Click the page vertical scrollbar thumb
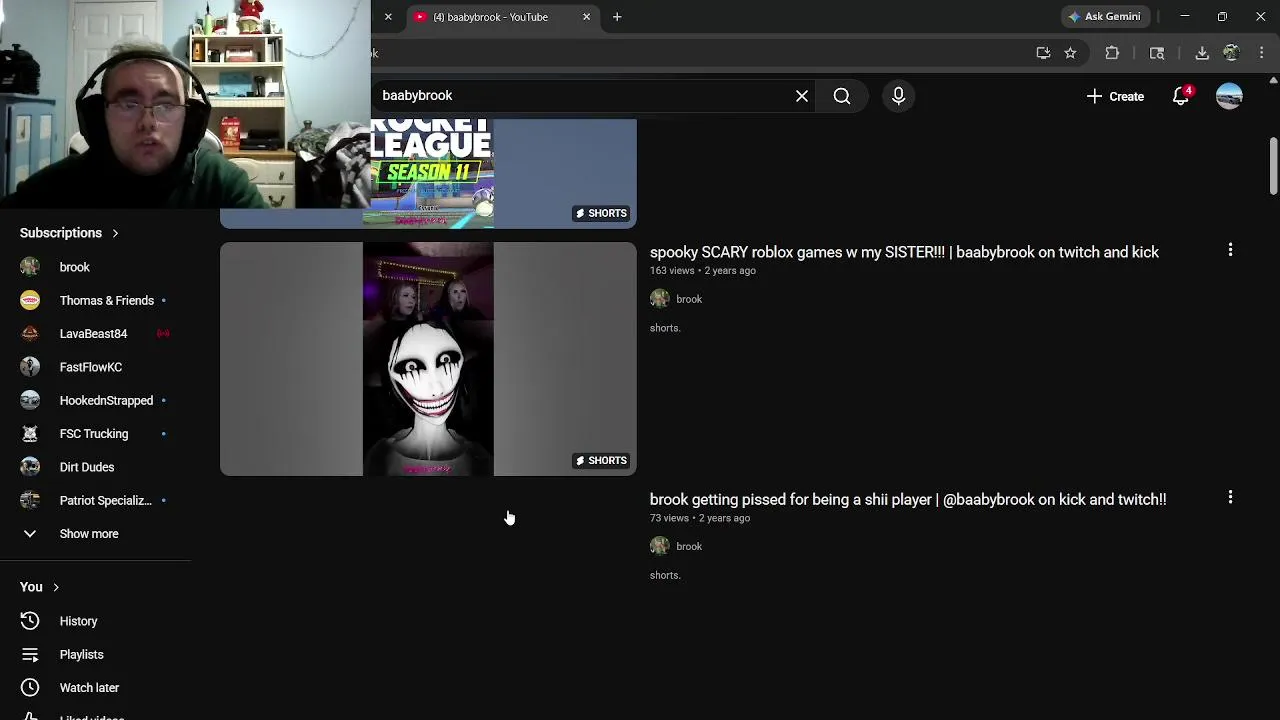 pos(1273,167)
